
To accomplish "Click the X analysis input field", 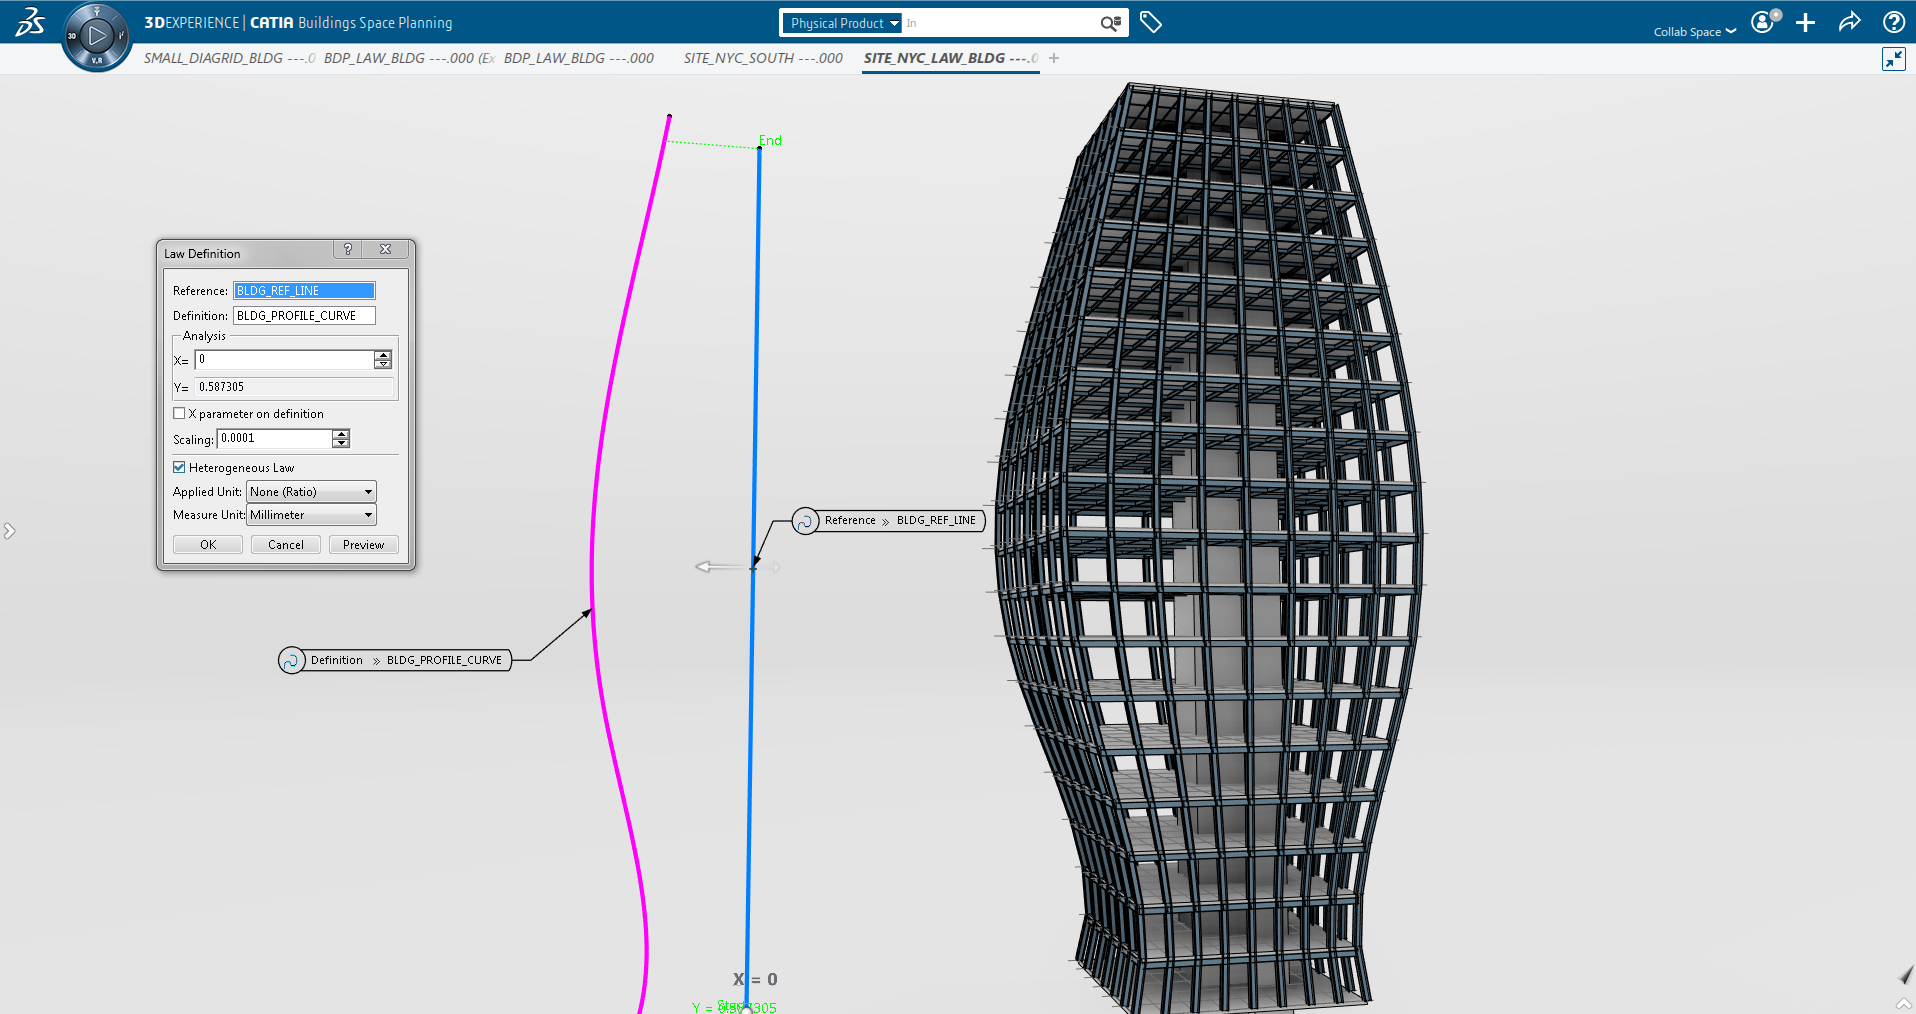I will pos(285,360).
